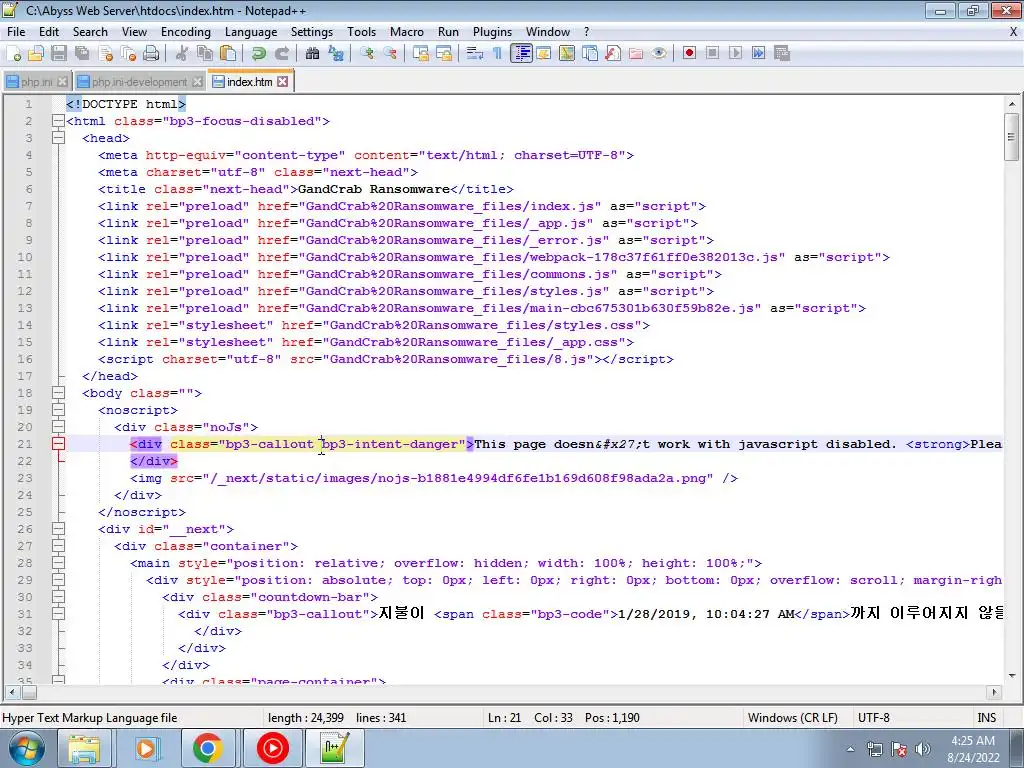Close the current document via the toolbar Close icon

tap(106, 54)
